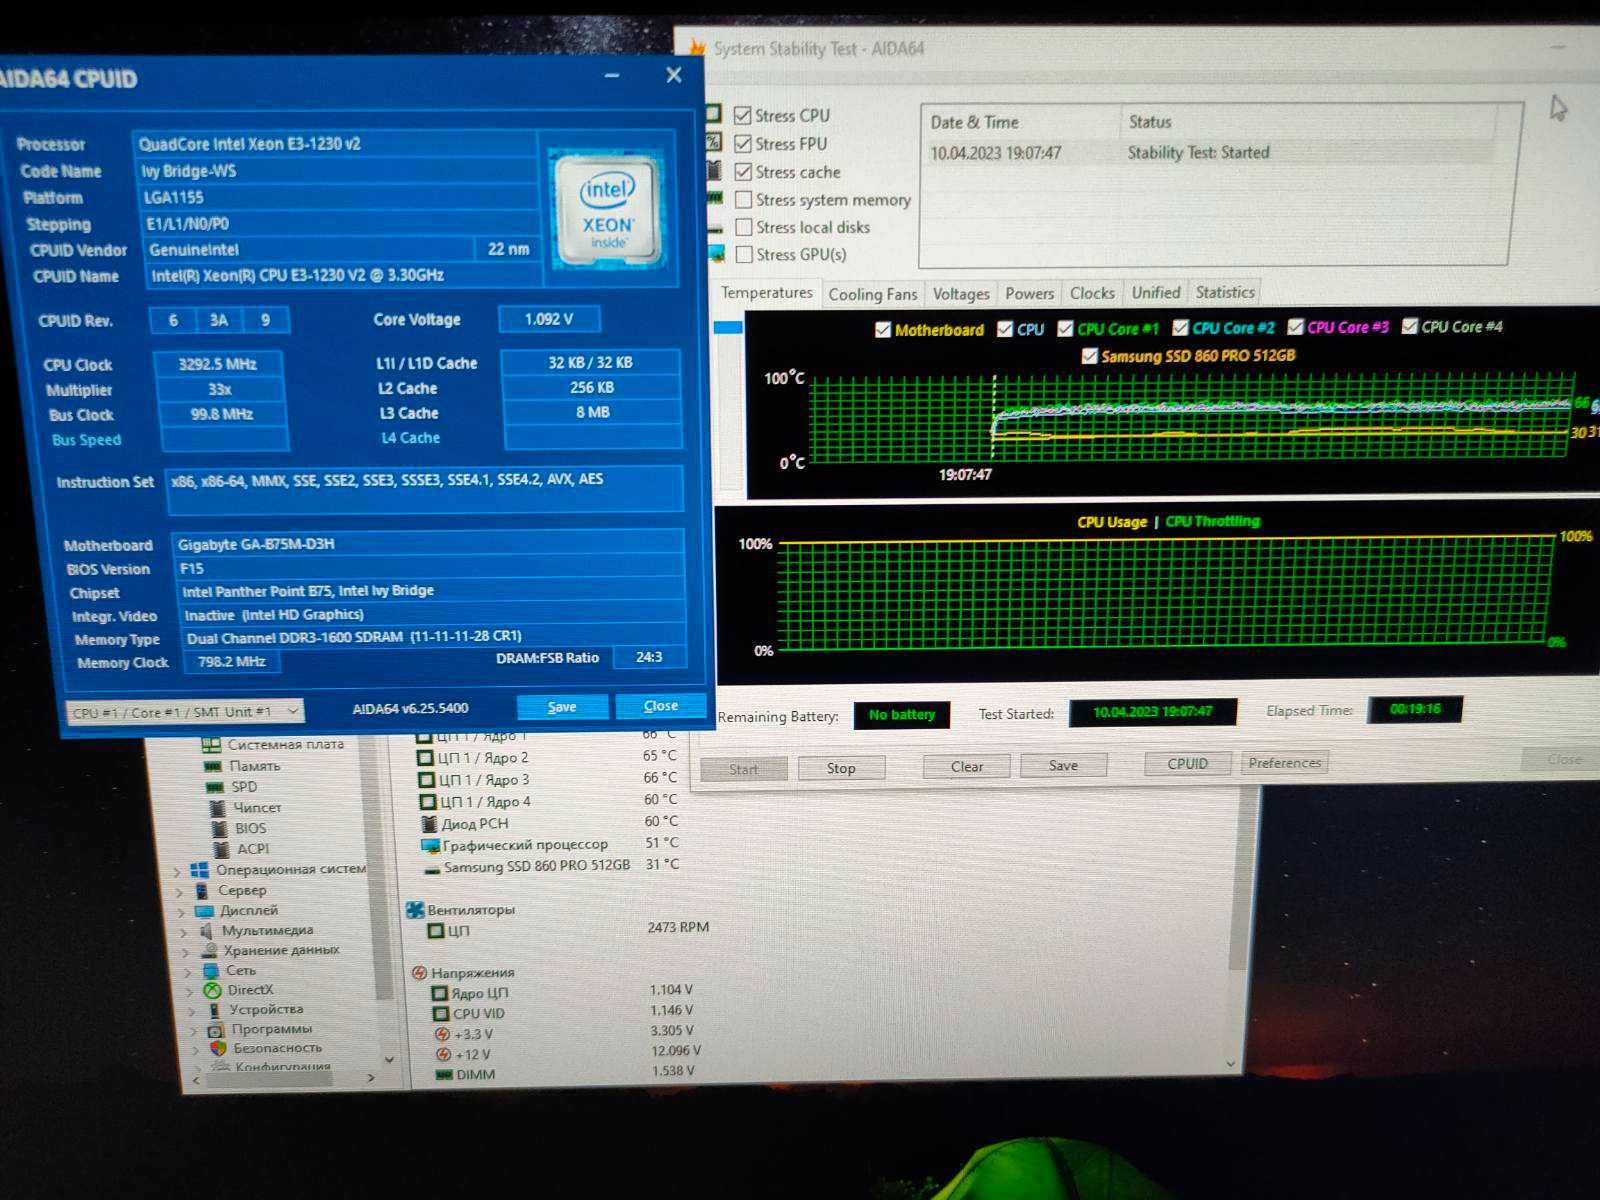This screenshot has width=1600, height=1200.
Task: Click the +12 V voltage icon
Action: (x=442, y=1054)
